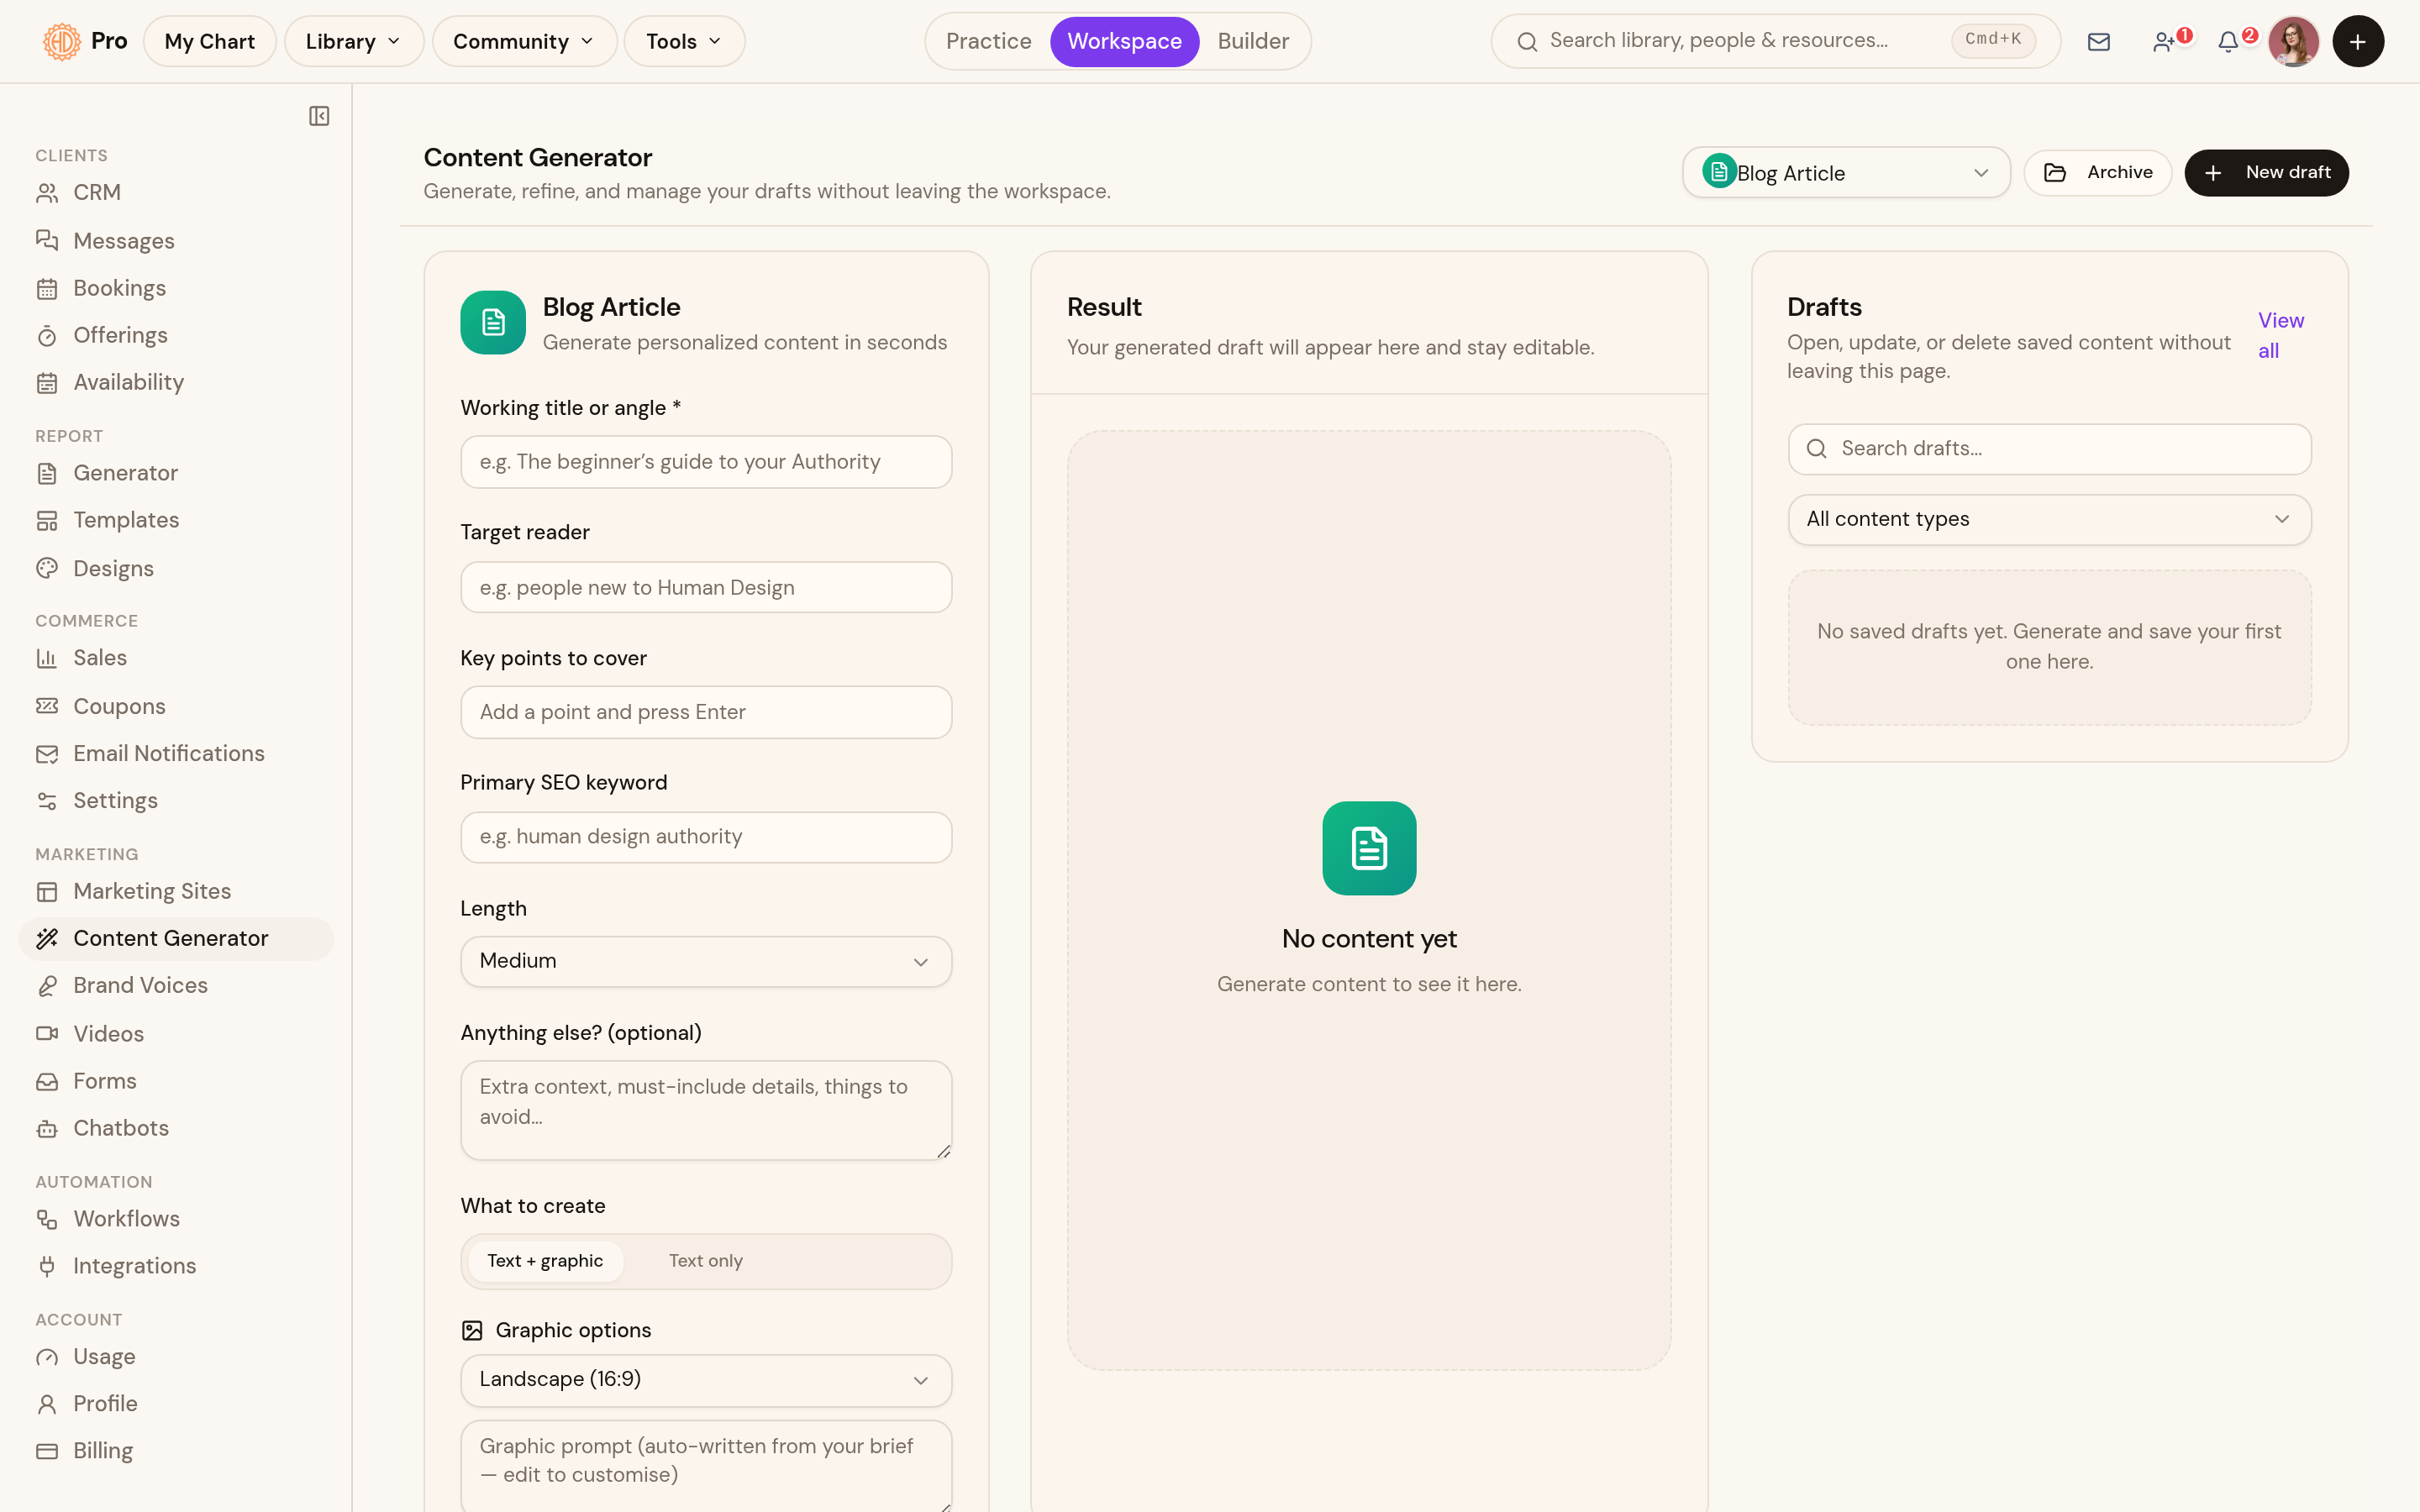
Task: Open CRM in the sidebar
Action: (176, 192)
